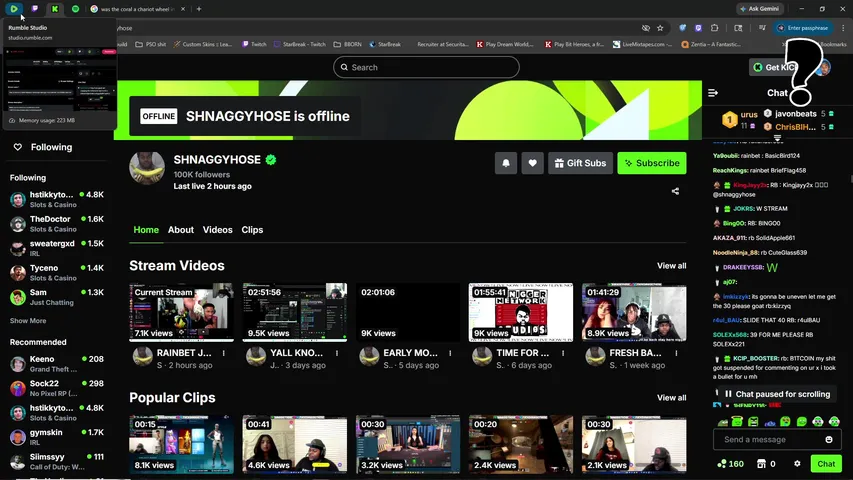Resume chat via 'Chat paused for scrolling'
853x480 pixels.
tap(777, 394)
